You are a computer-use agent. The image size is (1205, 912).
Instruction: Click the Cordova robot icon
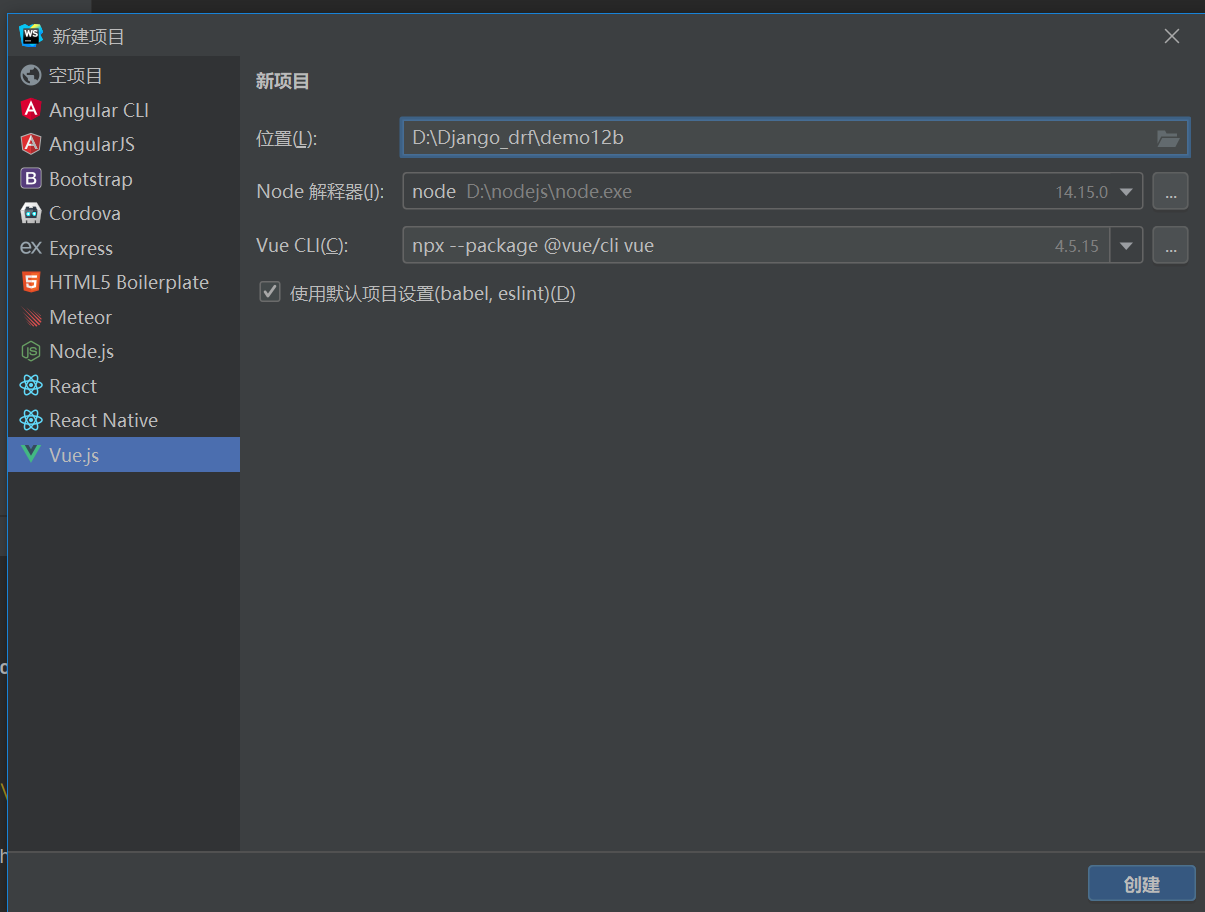coord(31,213)
